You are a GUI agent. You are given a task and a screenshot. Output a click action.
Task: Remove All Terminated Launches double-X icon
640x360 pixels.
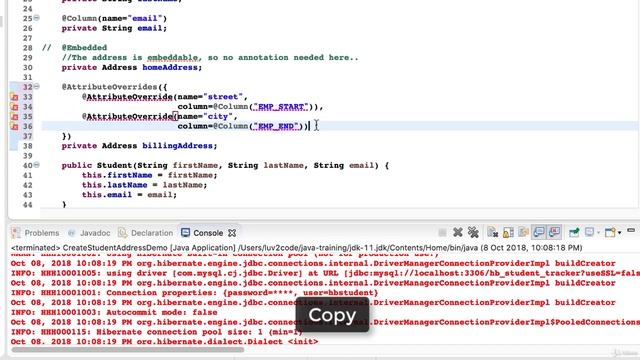point(473,232)
